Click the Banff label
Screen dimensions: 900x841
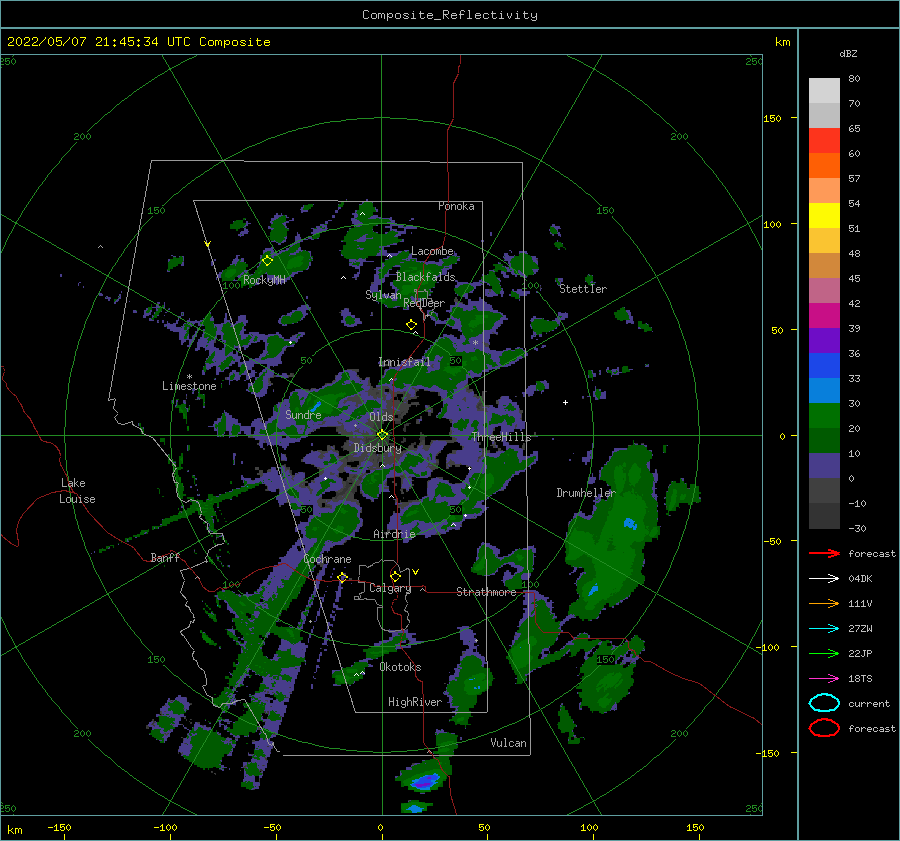coord(165,558)
